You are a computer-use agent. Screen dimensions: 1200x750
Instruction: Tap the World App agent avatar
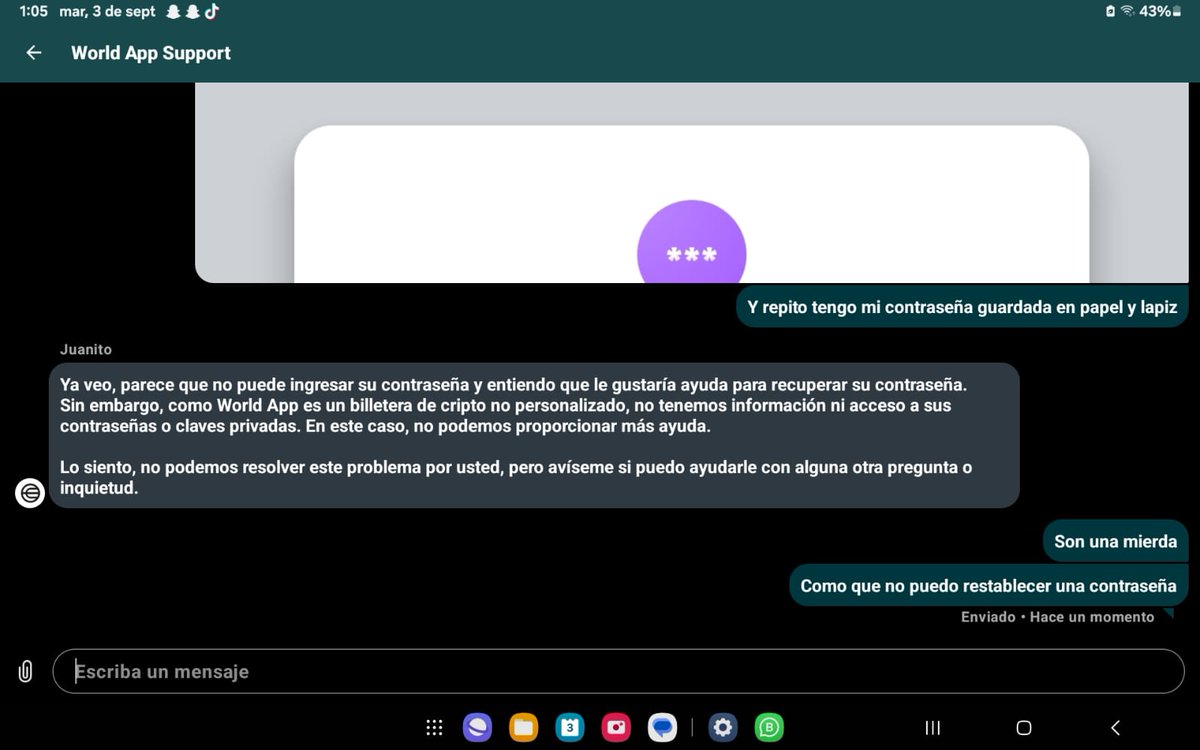click(30, 493)
